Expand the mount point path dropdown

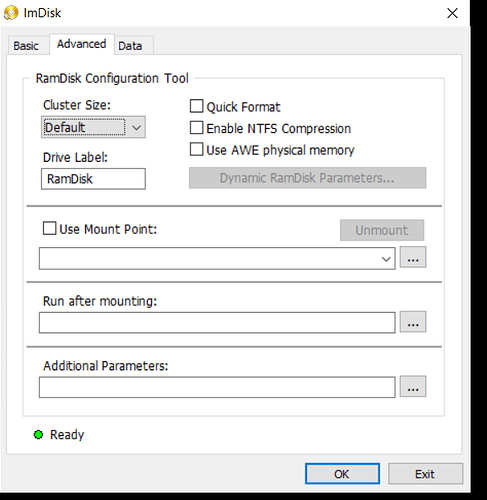[386, 259]
